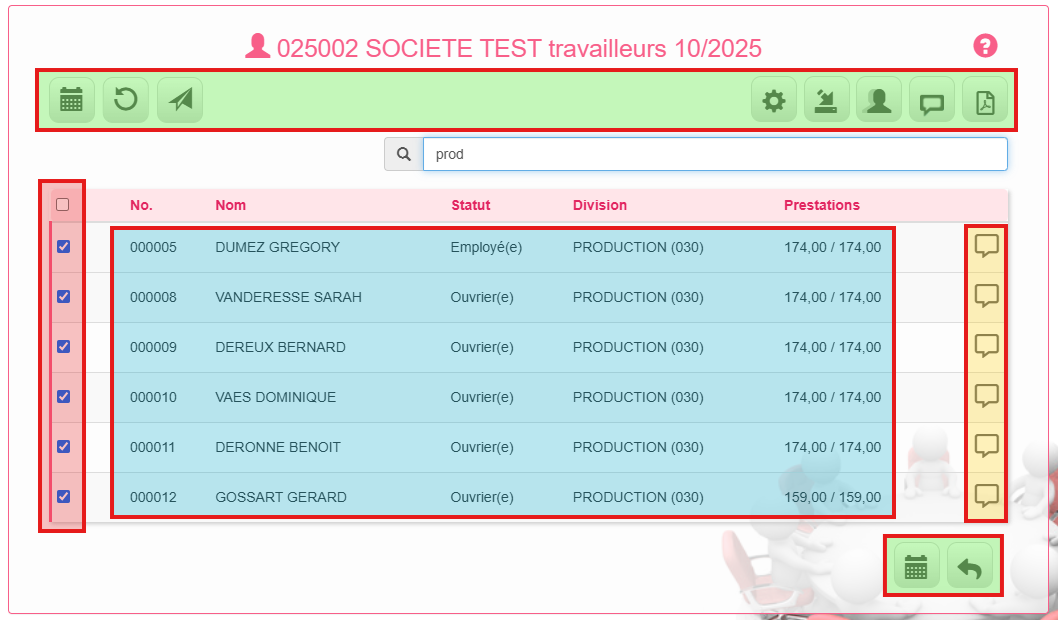Open the calendar tool in the green toolbar

point(70,99)
